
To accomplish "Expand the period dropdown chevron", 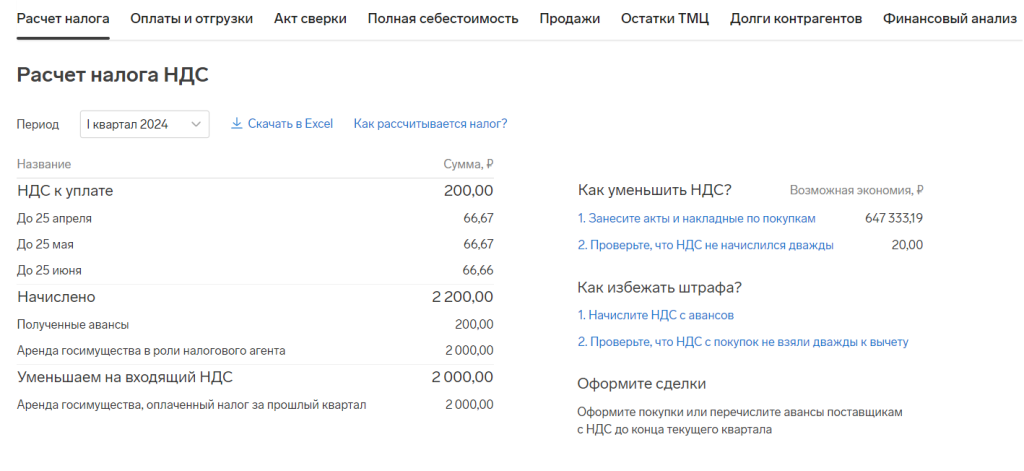I will [x=196, y=124].
